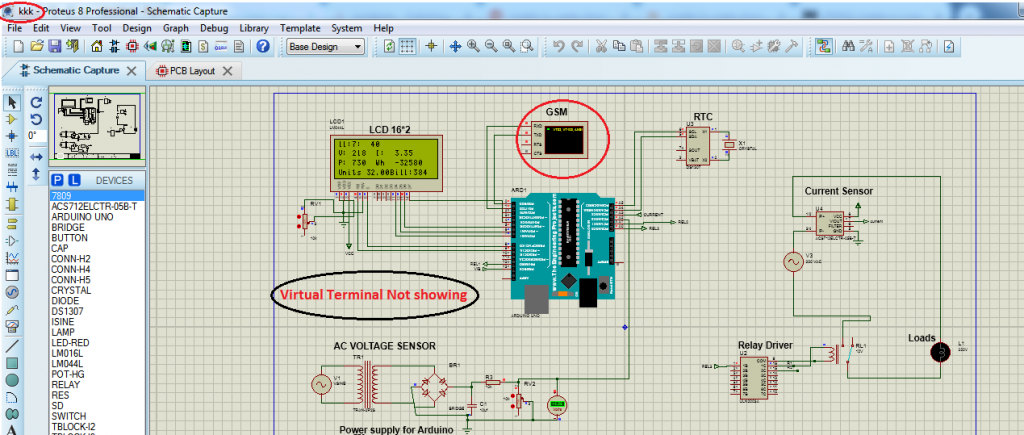The height and width of the screenshot is (435, 1024).
Task: Open the Help menu
Action: pyautogui.click(x=383, y=28)
